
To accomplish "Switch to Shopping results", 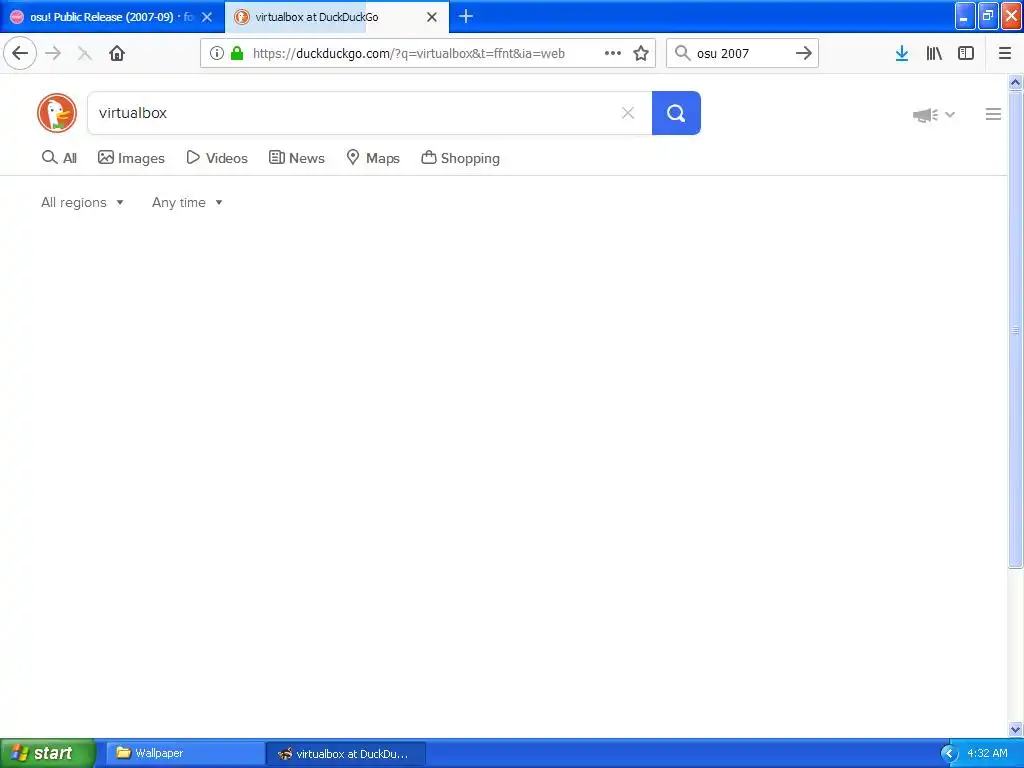I will (x=460, y=157).
